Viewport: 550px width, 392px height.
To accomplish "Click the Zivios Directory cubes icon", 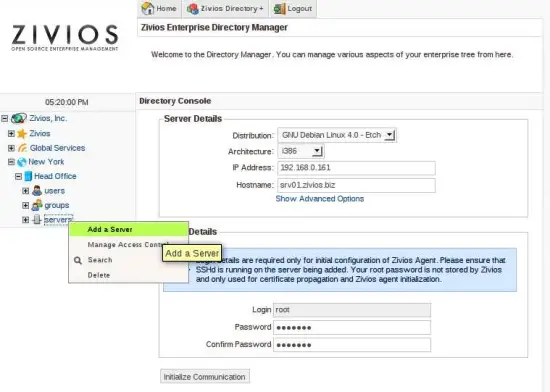I will click(193, 9).
